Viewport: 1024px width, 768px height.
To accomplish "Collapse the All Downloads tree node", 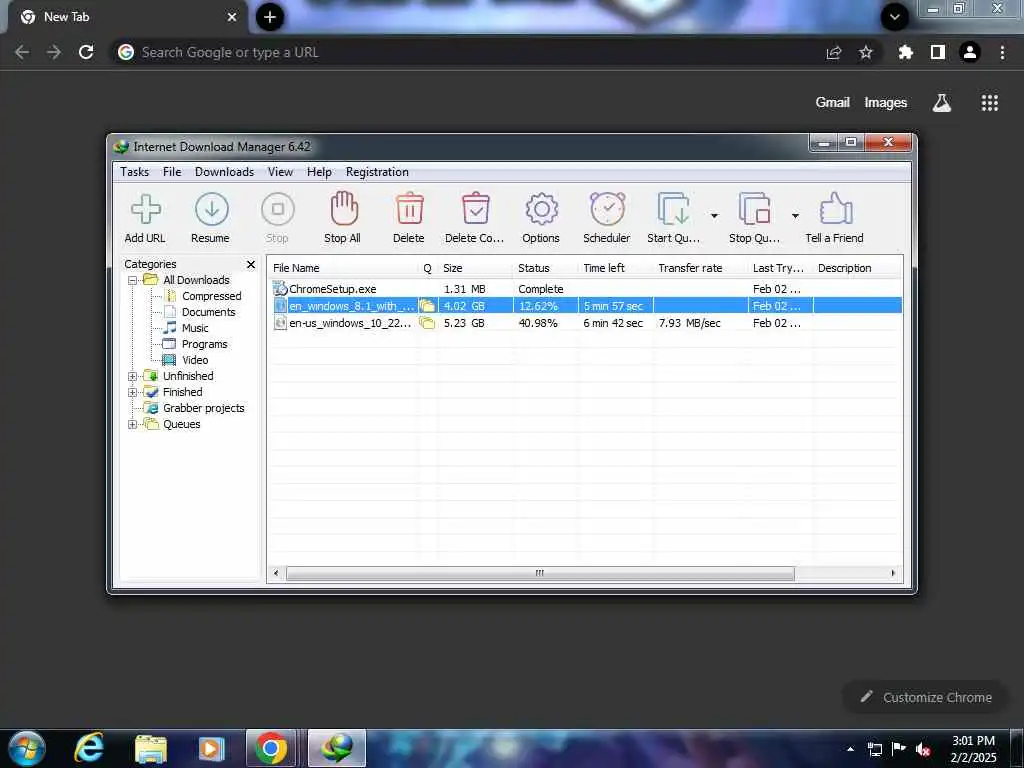I will (x=133, y=280).
